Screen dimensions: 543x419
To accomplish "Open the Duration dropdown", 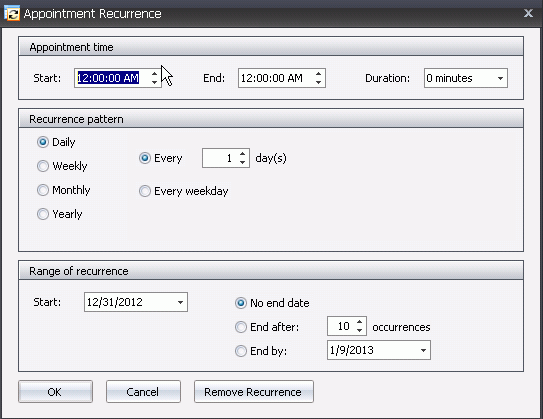I will 500,78.
